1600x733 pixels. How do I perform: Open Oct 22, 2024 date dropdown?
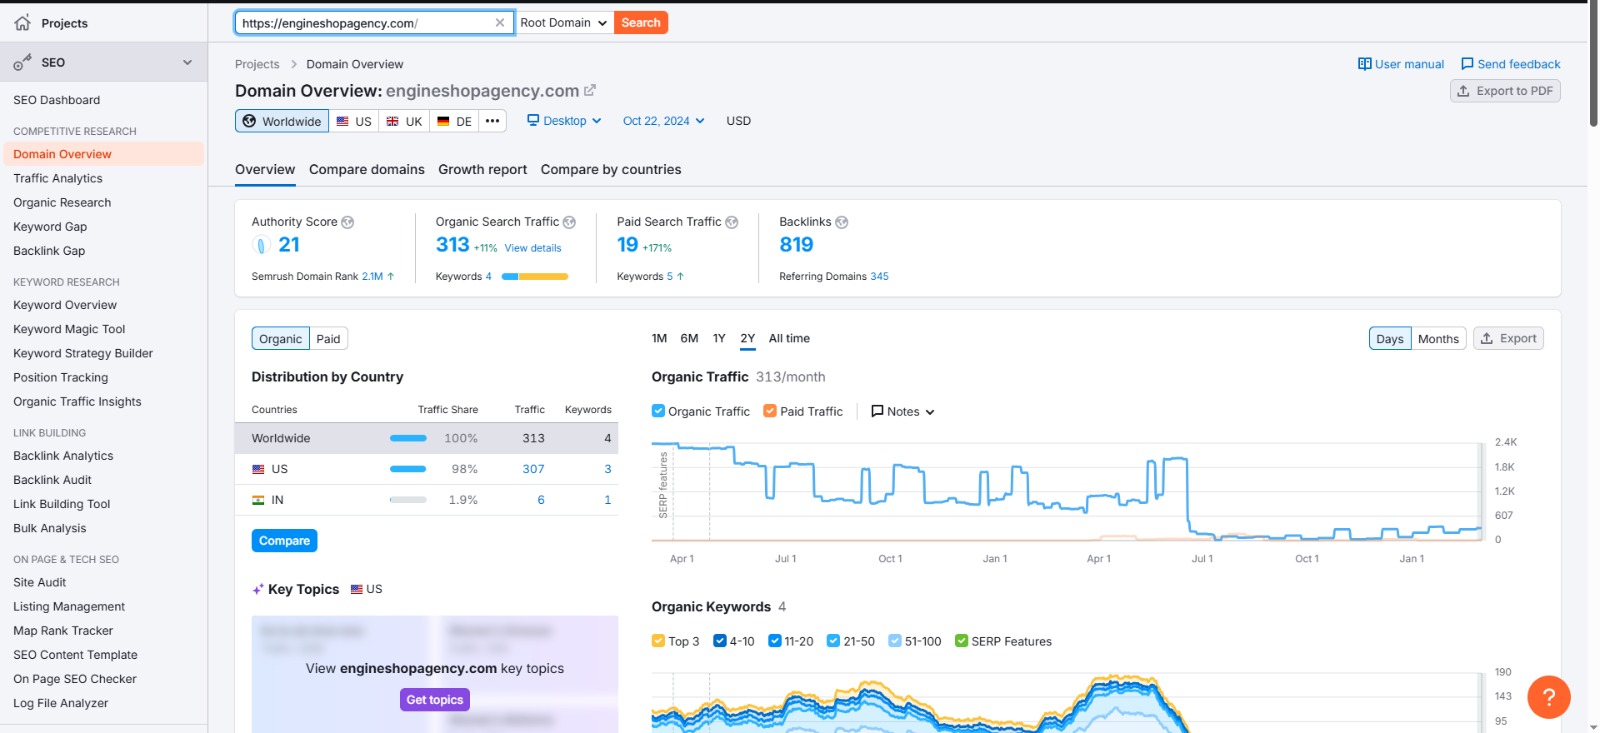[x=664, y=121]
